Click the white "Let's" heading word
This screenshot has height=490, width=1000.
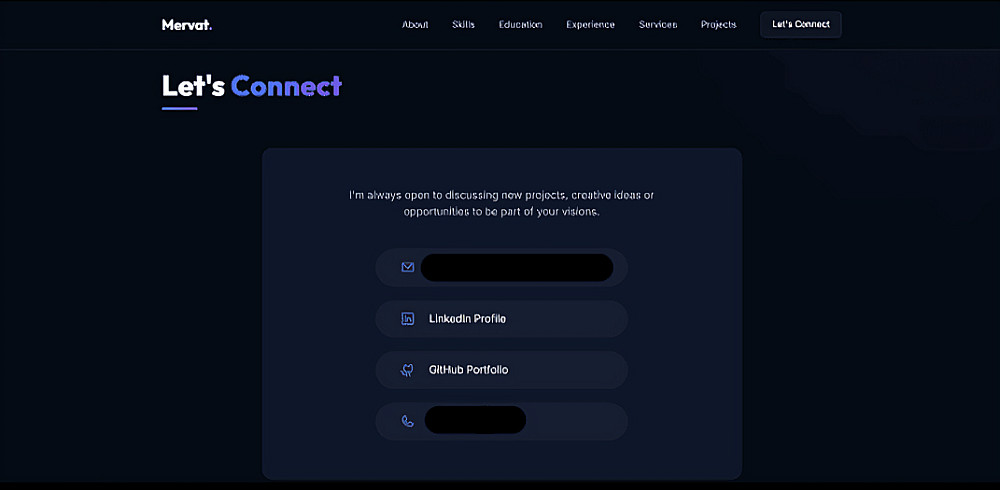point(193,86)
